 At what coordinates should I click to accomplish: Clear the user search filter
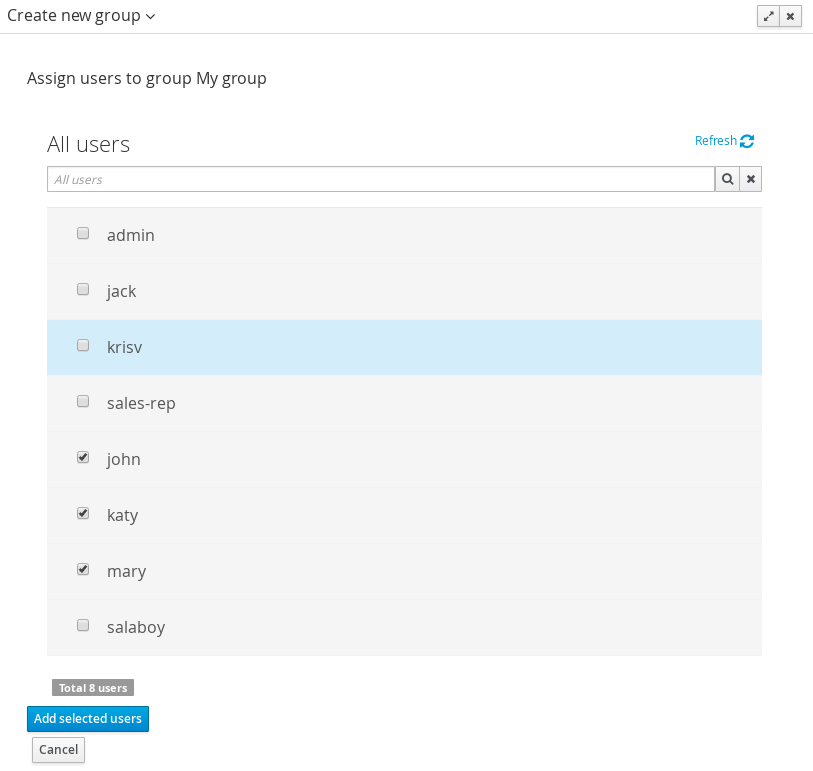coord(751,179)
